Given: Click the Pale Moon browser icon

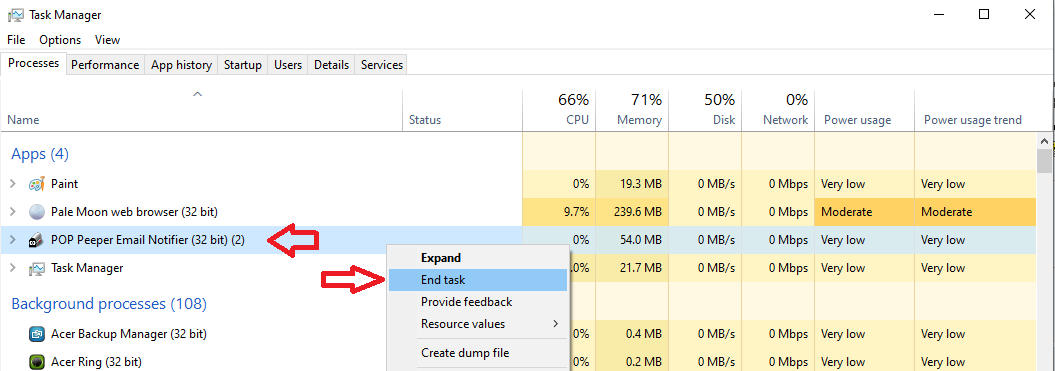Looking at the screenshot, I should point(37,212).
